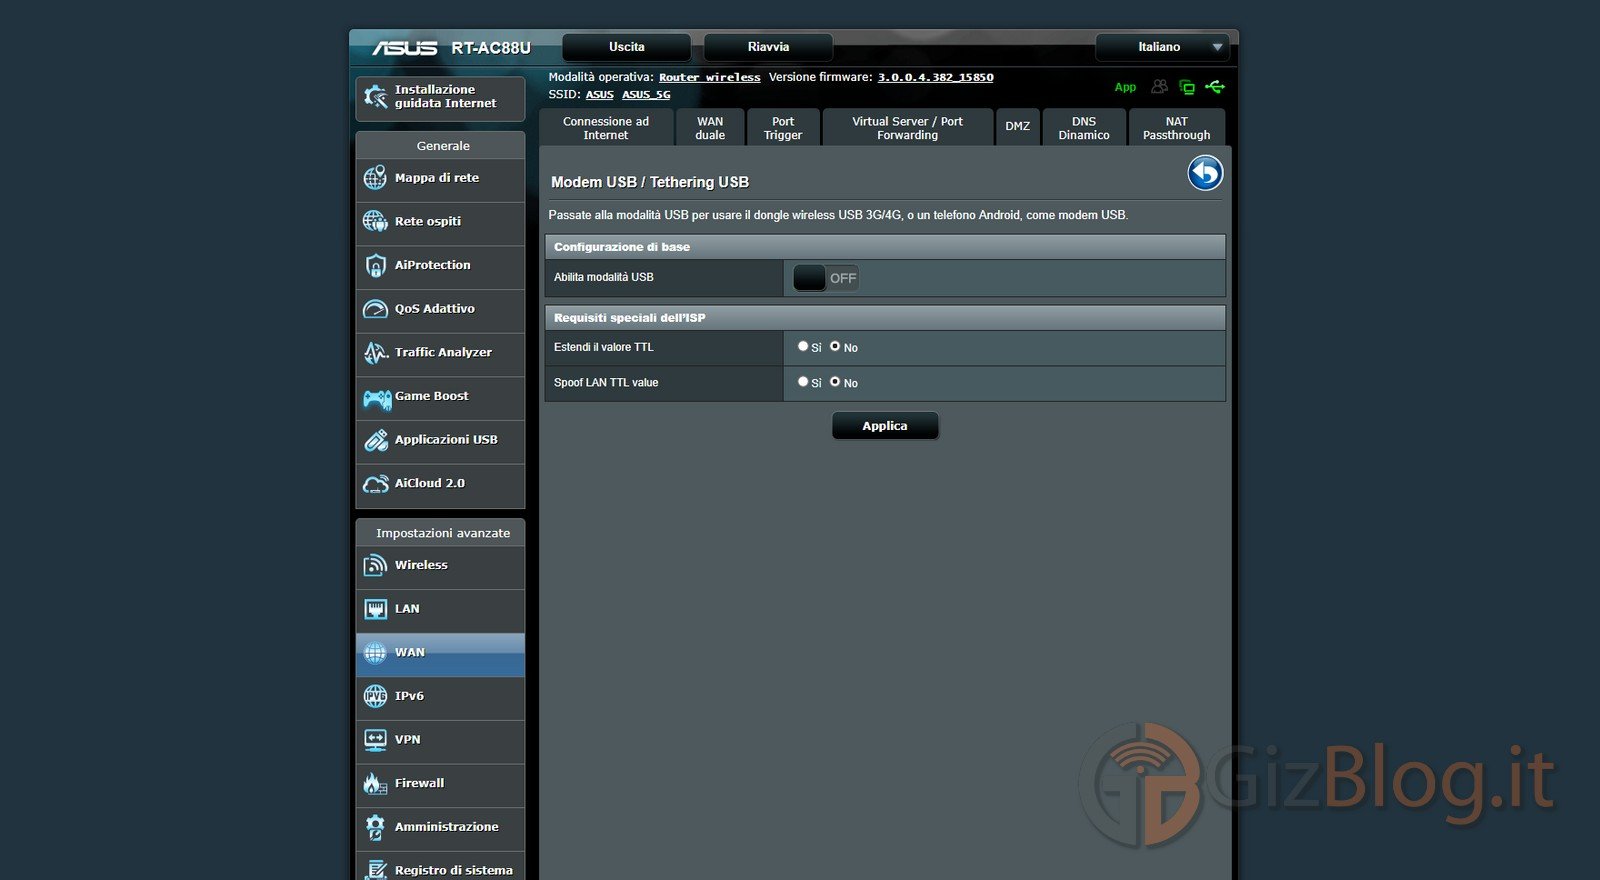Screen dimensions: 1600x880
Task: Click the Installazione guidata Internet wizard icon
Action: tap(375, 97)
